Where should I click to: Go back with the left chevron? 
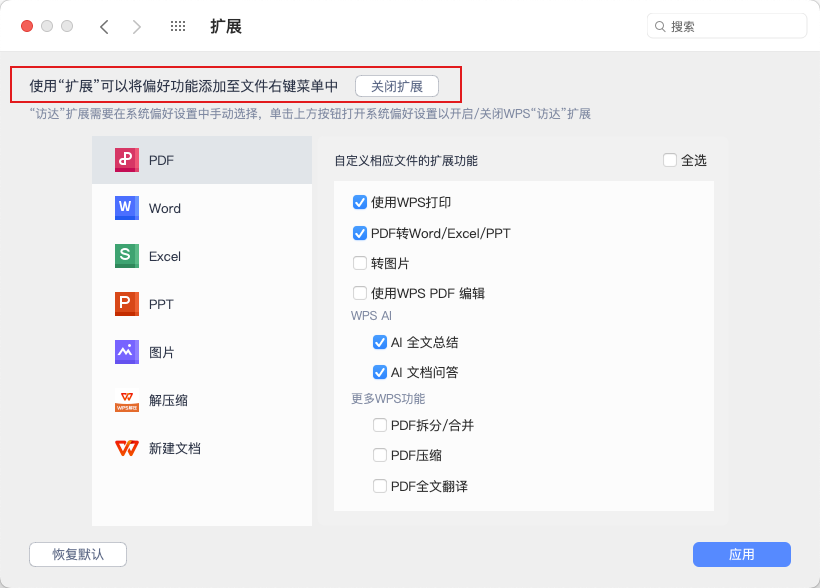104,27
